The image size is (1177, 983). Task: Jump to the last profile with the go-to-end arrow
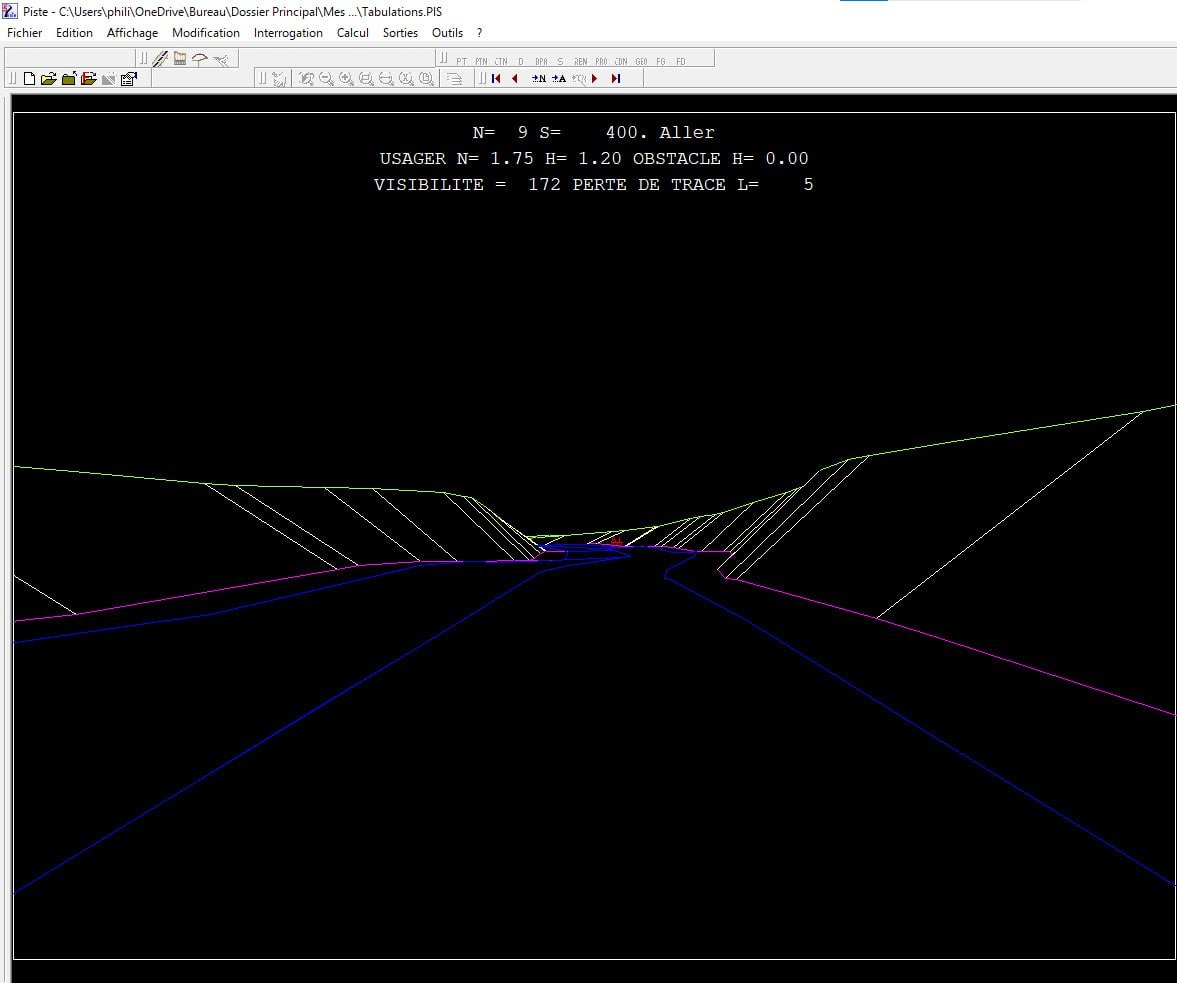pos(616,79)
